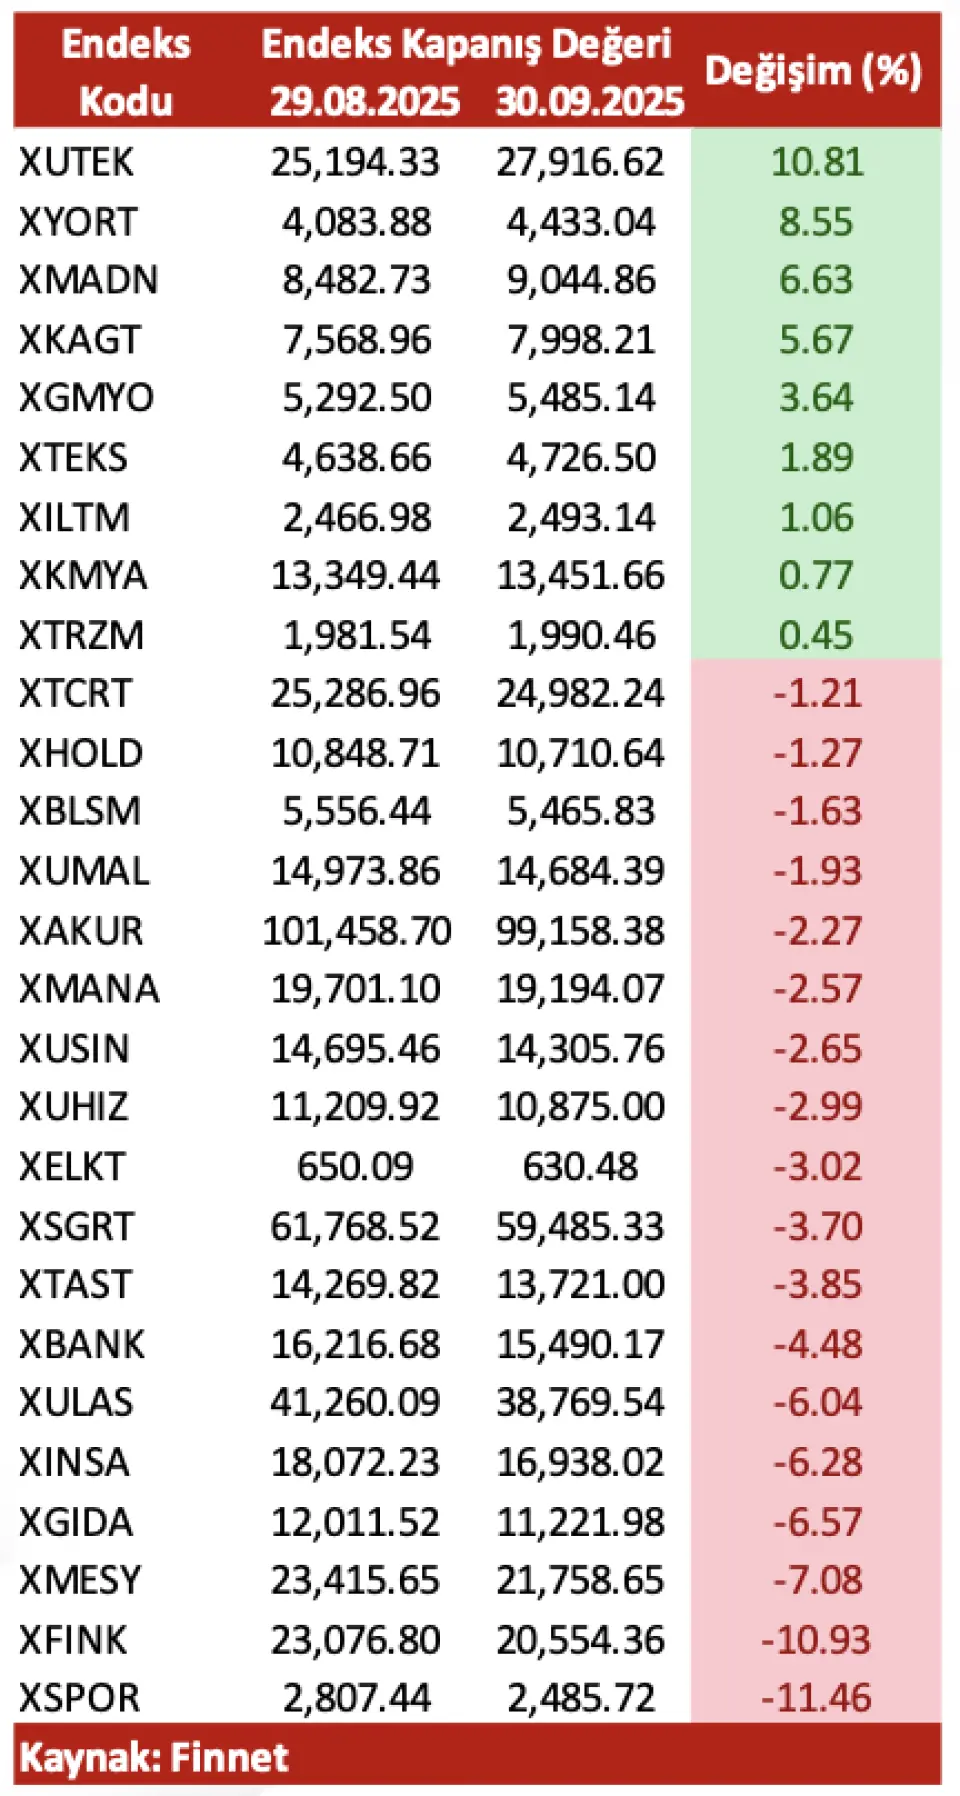The height and width of the screenshot is (1796, 960).
Task: Select the XUTEK index code cell
Action: point(76,162)
